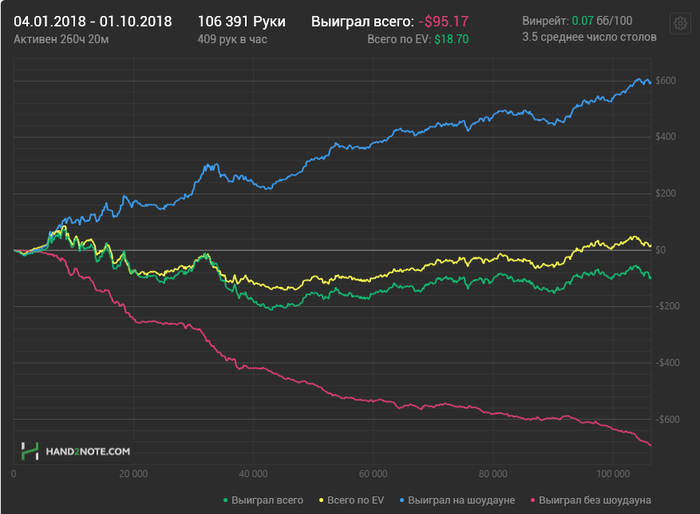Click the 'Всего по EV:' header label
This screenshot has width=700, height=514.
(399, 39)
